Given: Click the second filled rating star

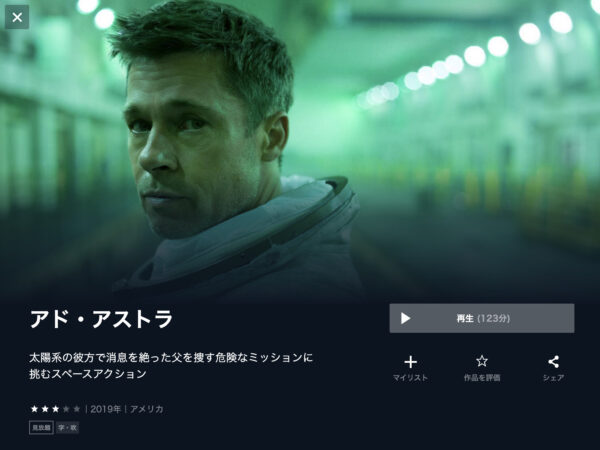Looking at the screenshot, I should point(45,409).
